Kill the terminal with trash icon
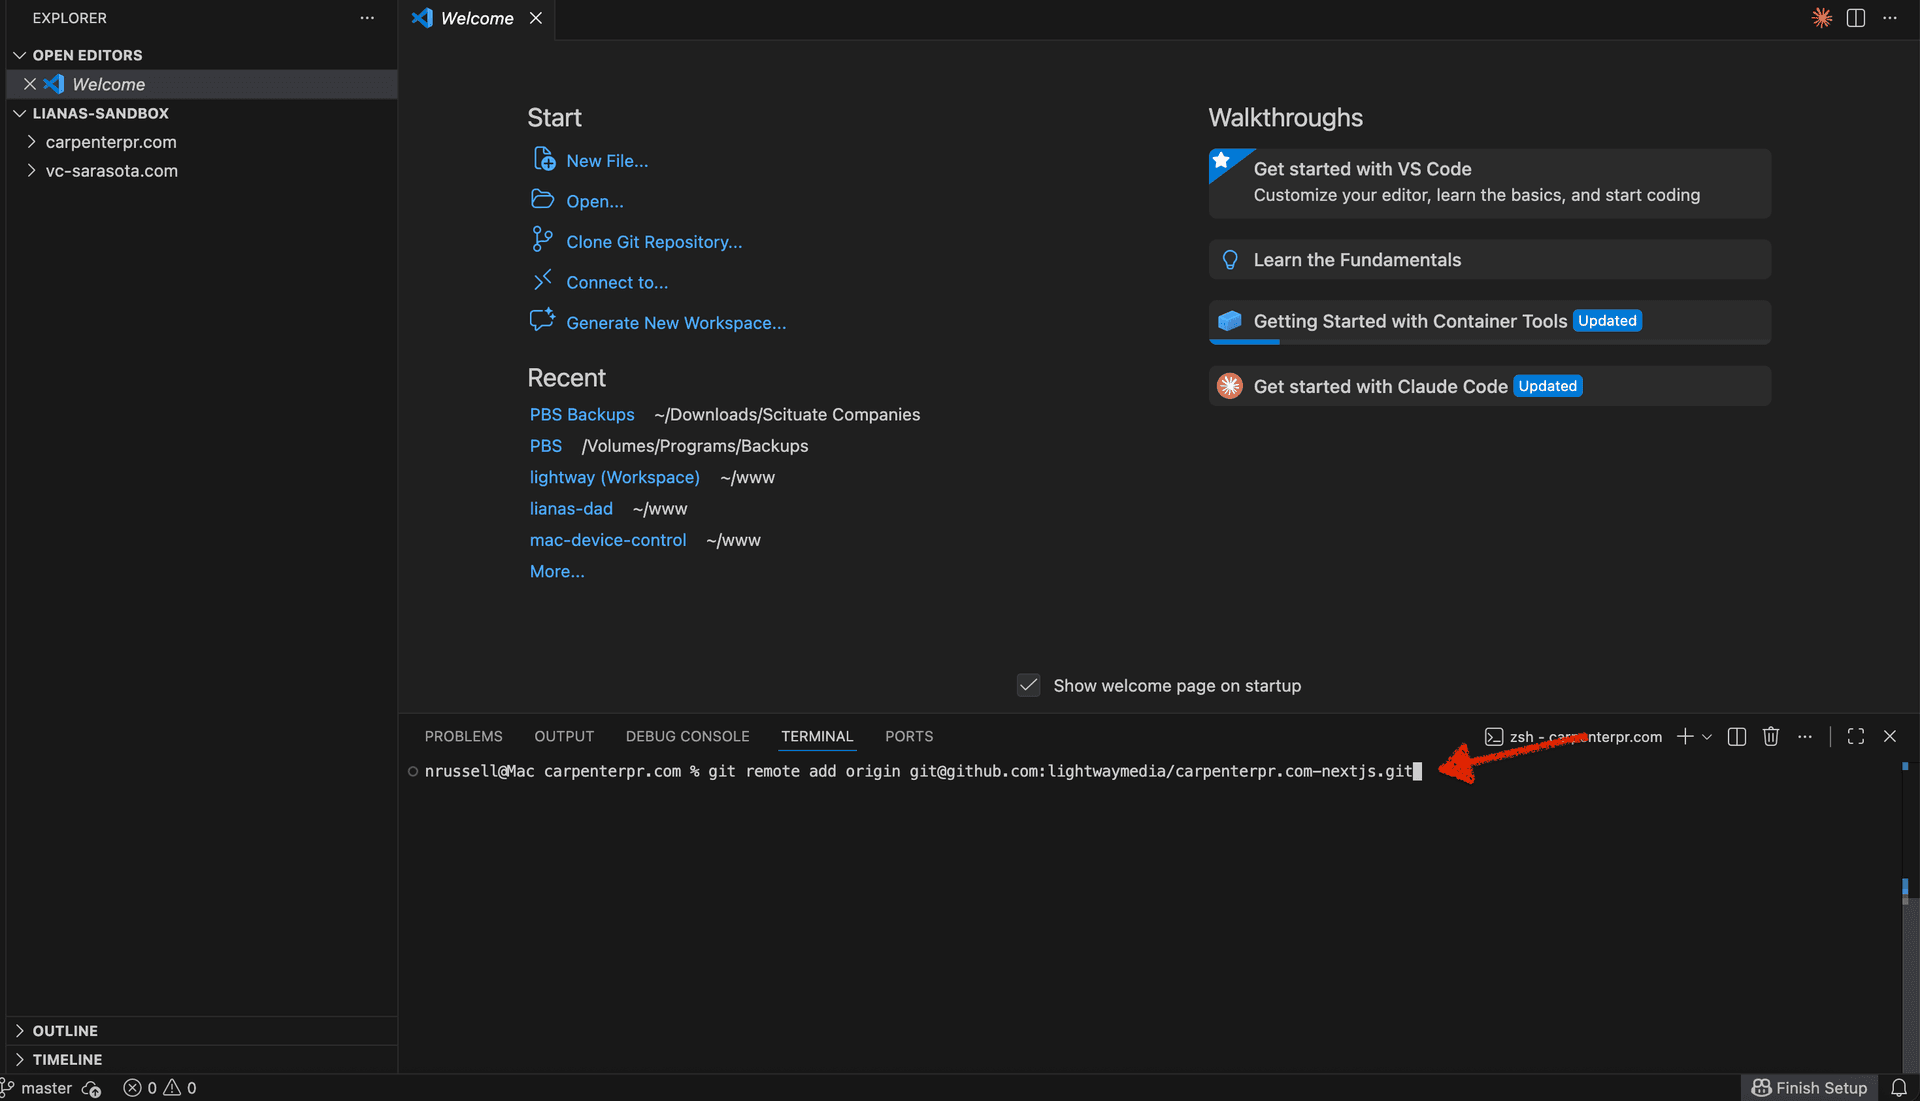 coord(1770,736)
